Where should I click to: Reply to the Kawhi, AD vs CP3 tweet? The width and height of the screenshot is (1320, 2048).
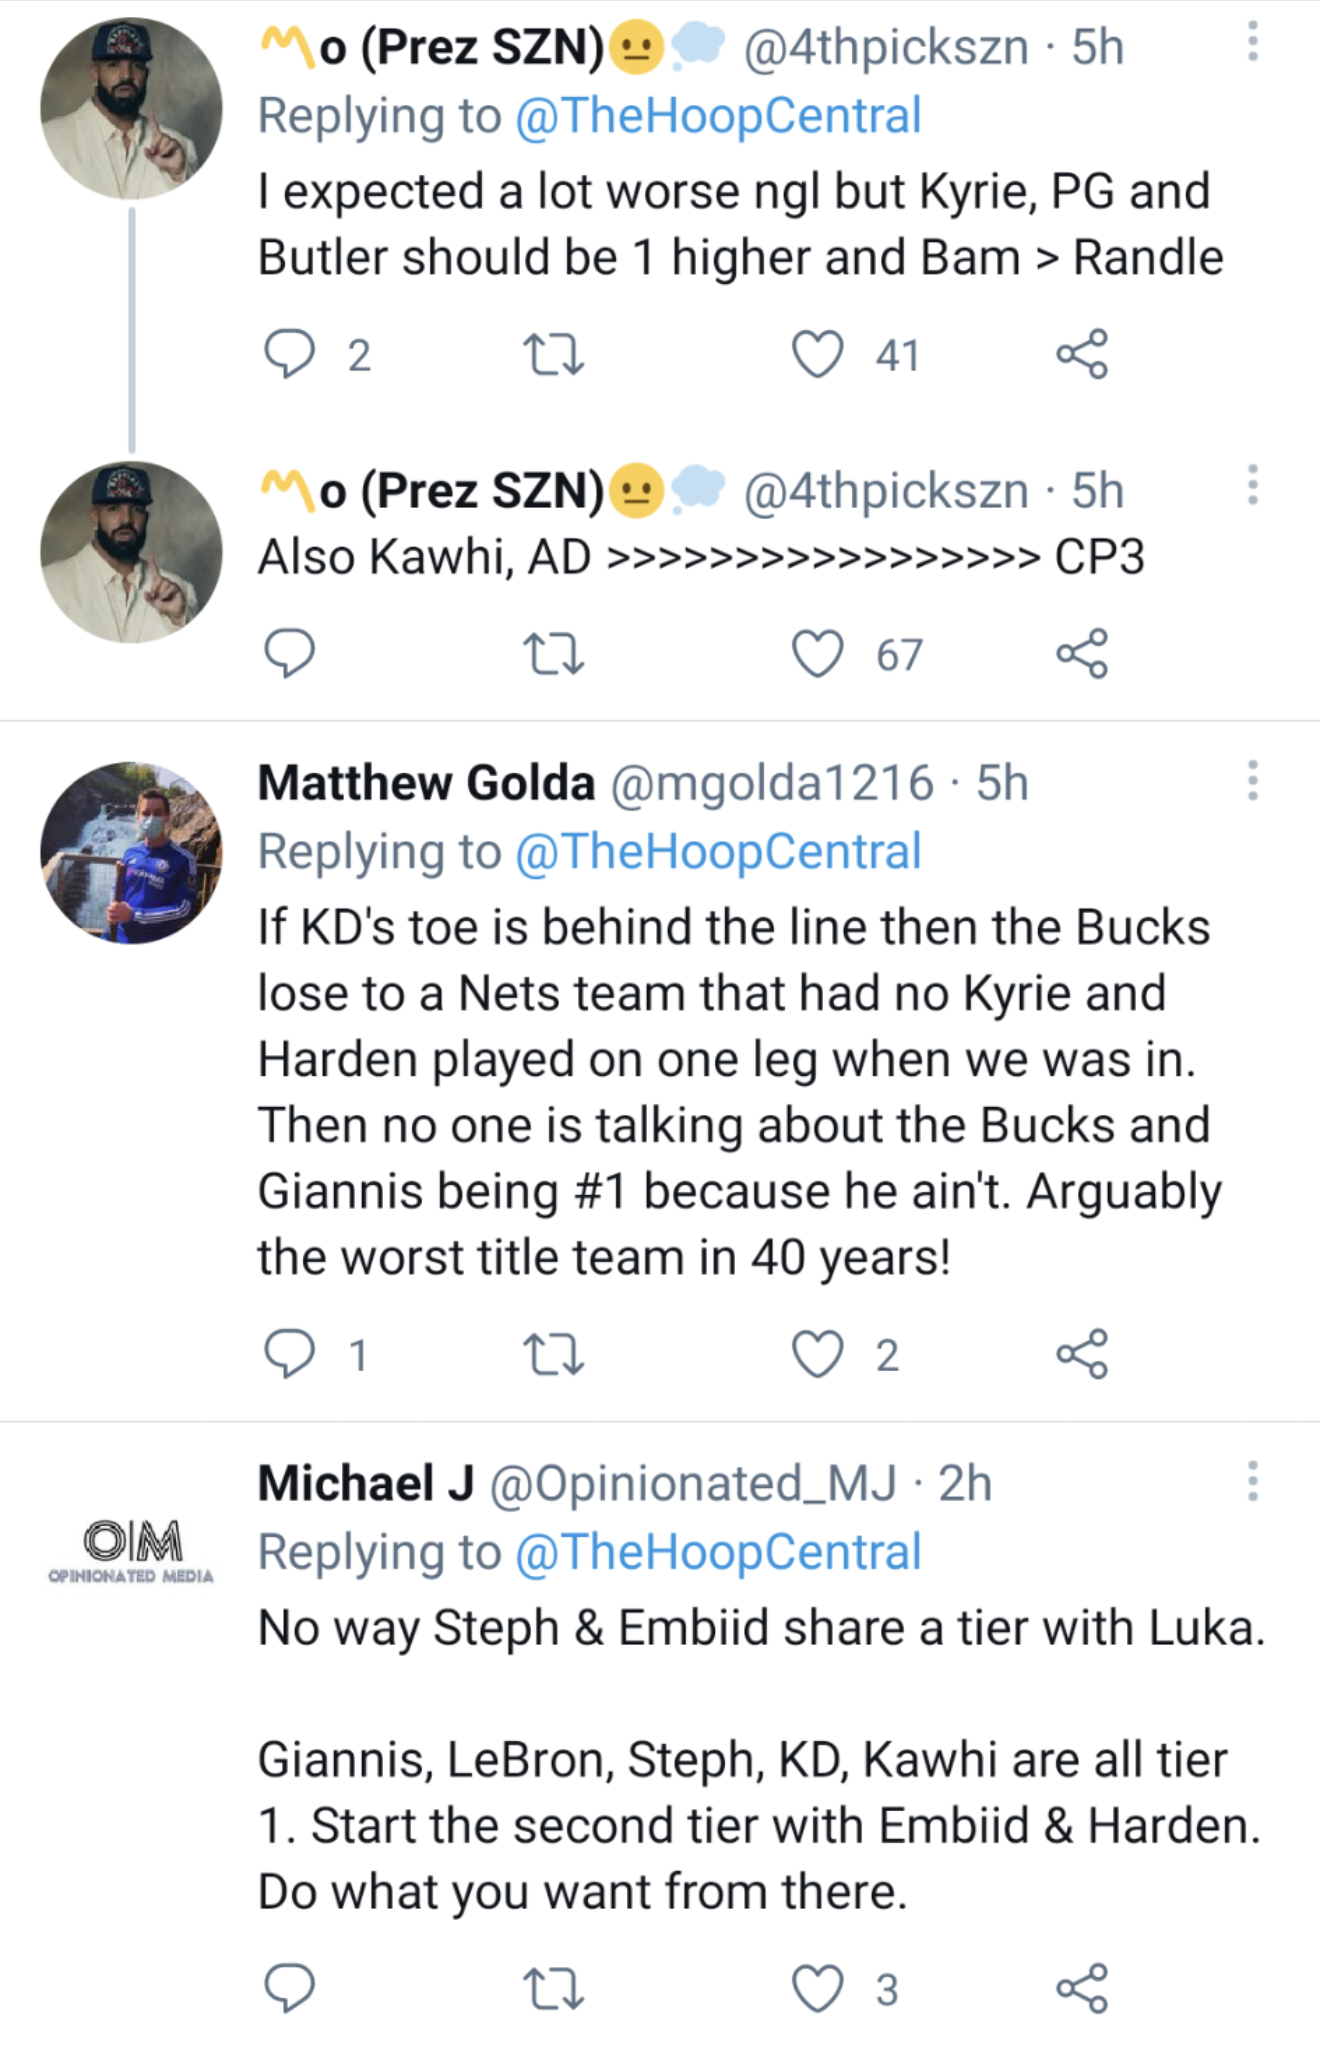click(x=289, y=654)
